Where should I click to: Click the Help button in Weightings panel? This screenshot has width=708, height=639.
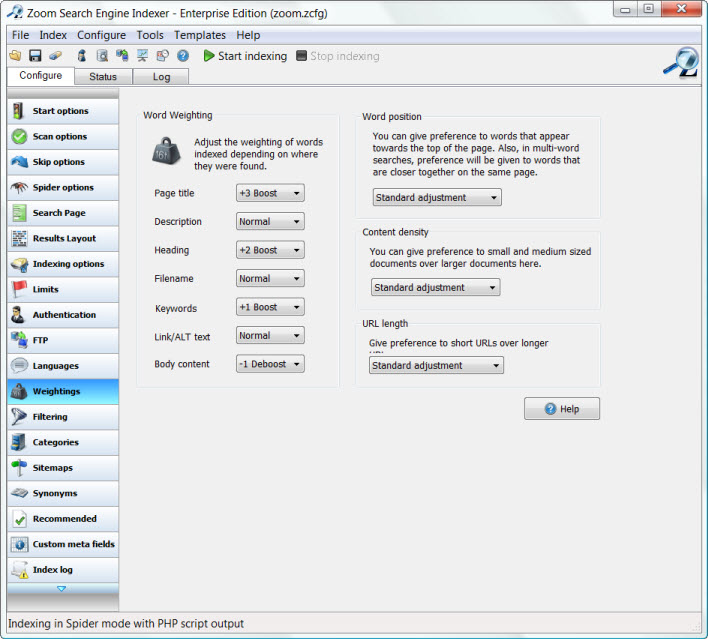point(562,409)
